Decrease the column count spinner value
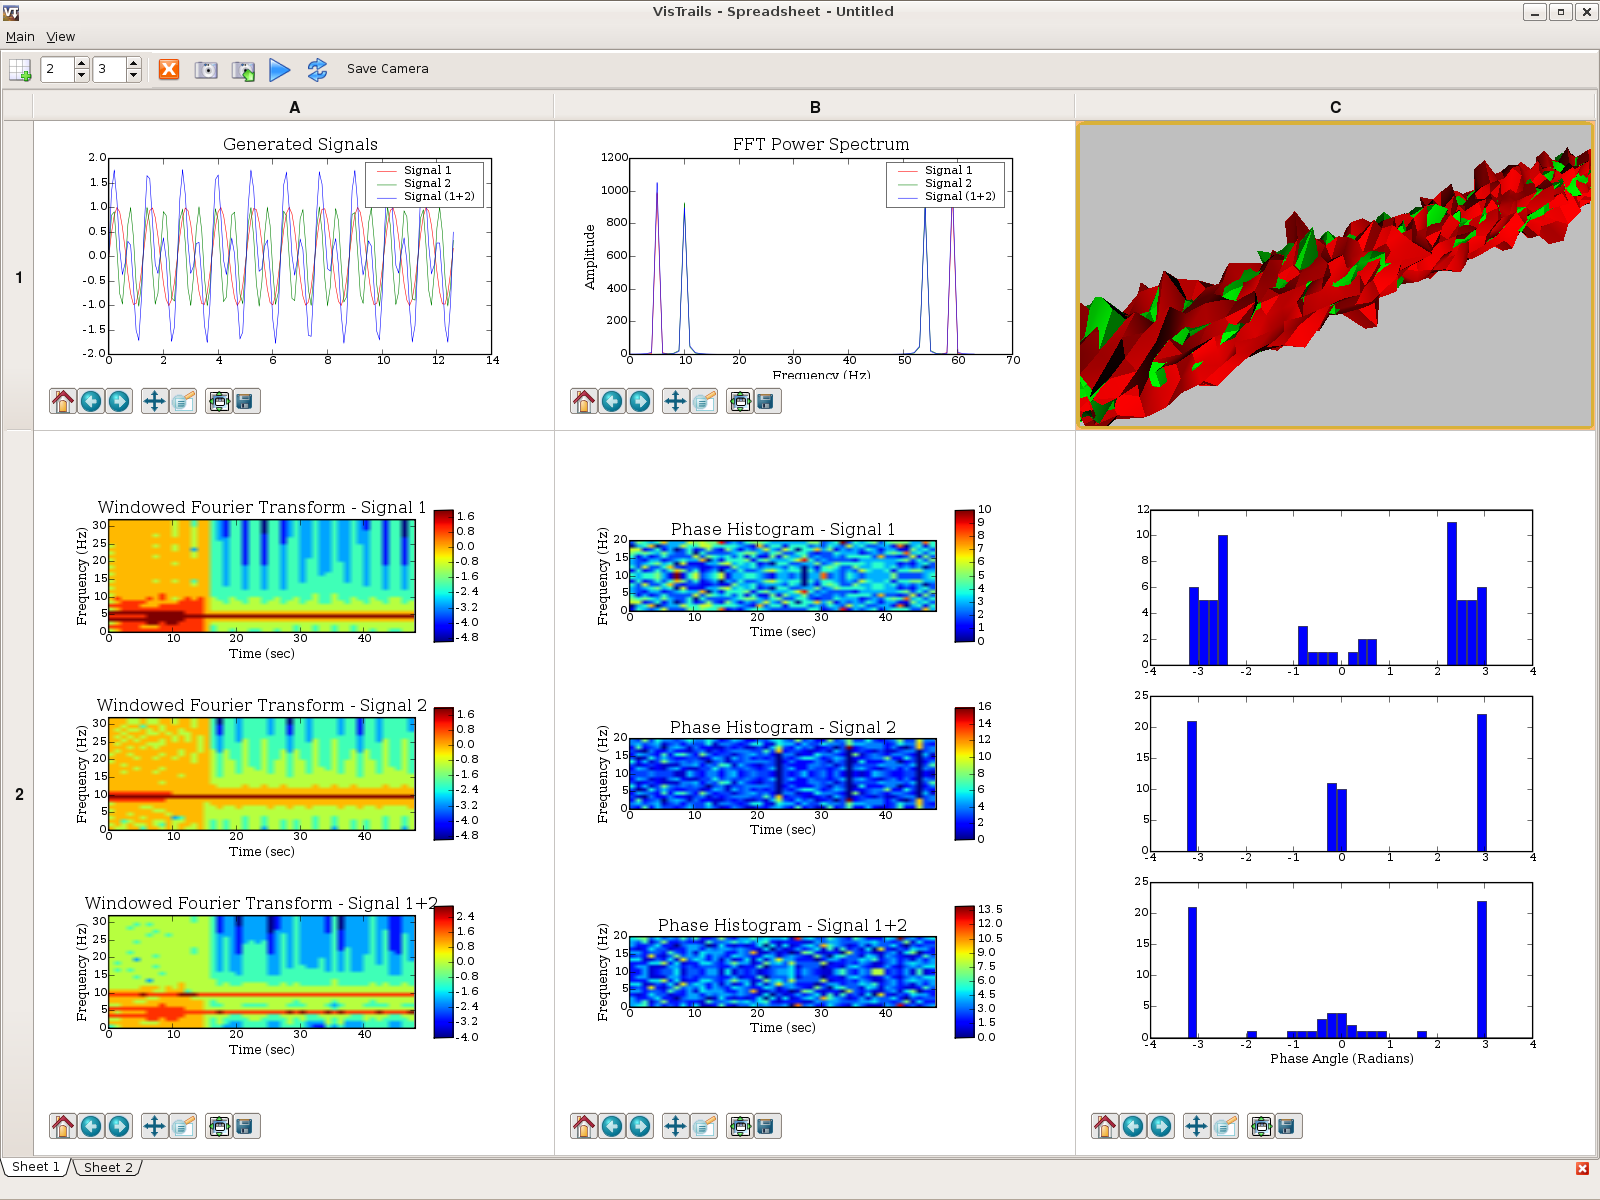Viewport: 1600px width, 1200px height. point(133,76)
